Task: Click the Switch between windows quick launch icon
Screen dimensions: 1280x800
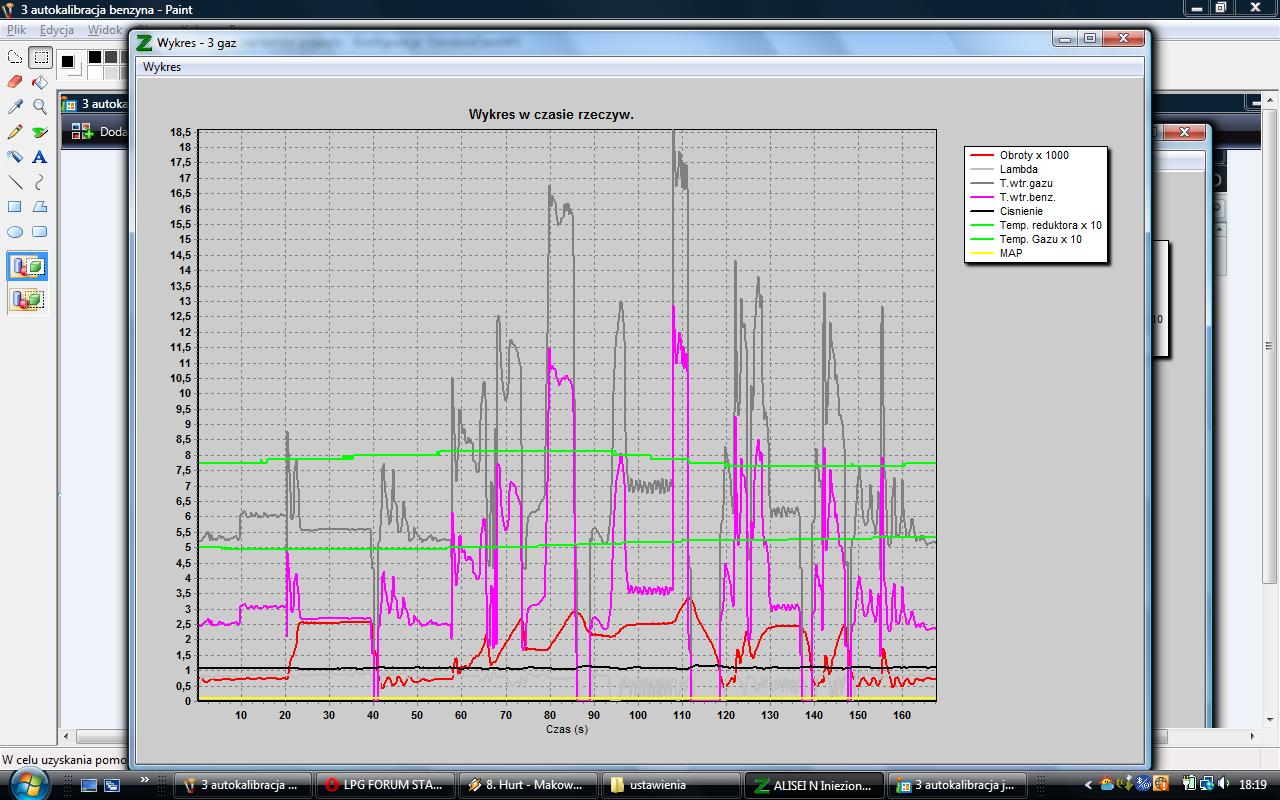Action: point(112,785)
